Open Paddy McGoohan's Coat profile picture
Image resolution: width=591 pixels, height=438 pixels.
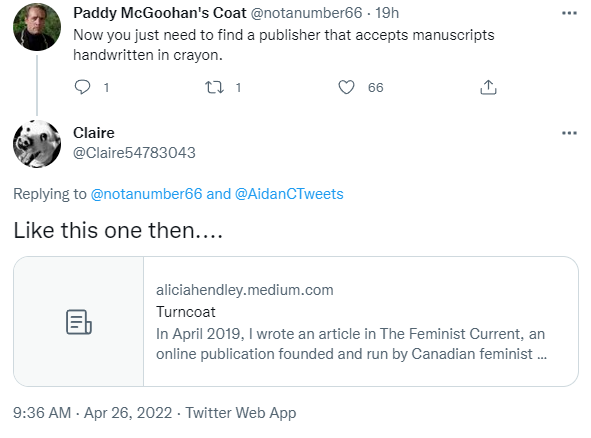pyautogui.click(x=37, y=27)
